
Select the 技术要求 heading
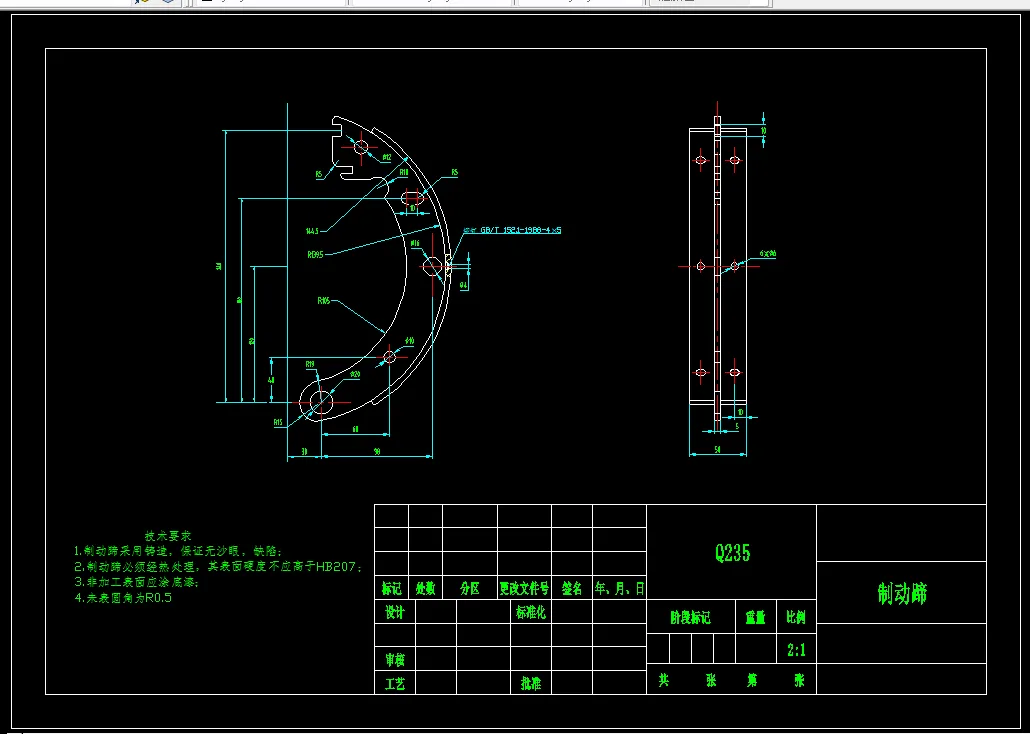click(x=168, y=536)
